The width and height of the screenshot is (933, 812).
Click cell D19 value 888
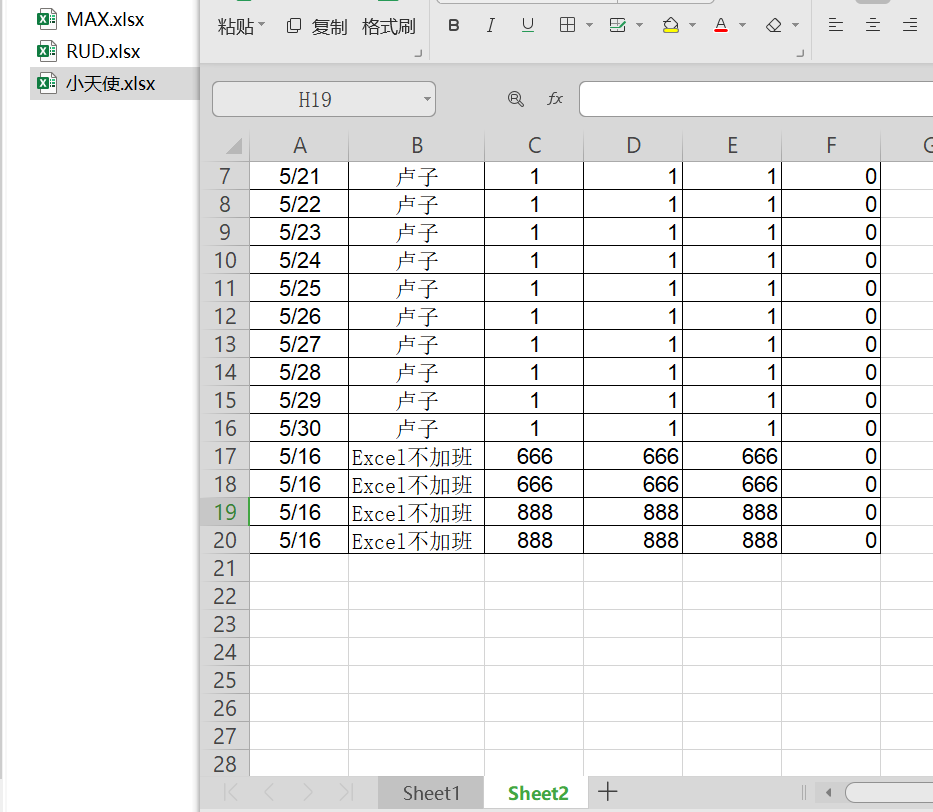click(x=633, y=512)
